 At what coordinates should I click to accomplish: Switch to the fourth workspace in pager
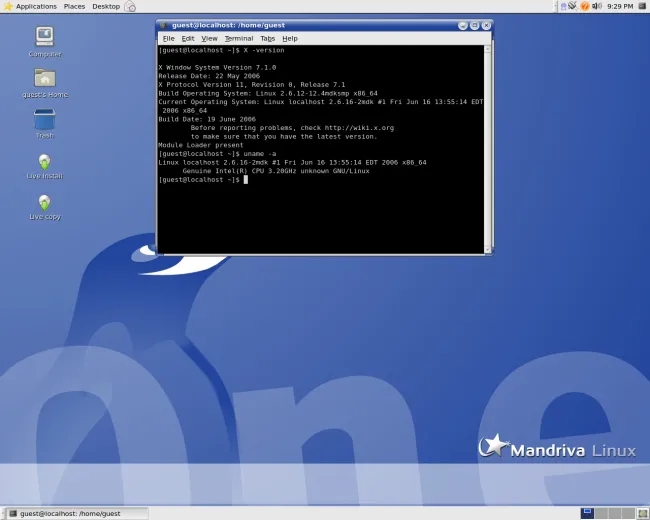(628, 513)
